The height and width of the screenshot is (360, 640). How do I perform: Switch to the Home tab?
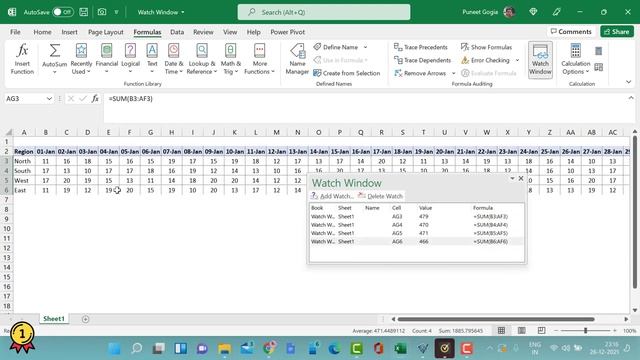click(42, 32)
